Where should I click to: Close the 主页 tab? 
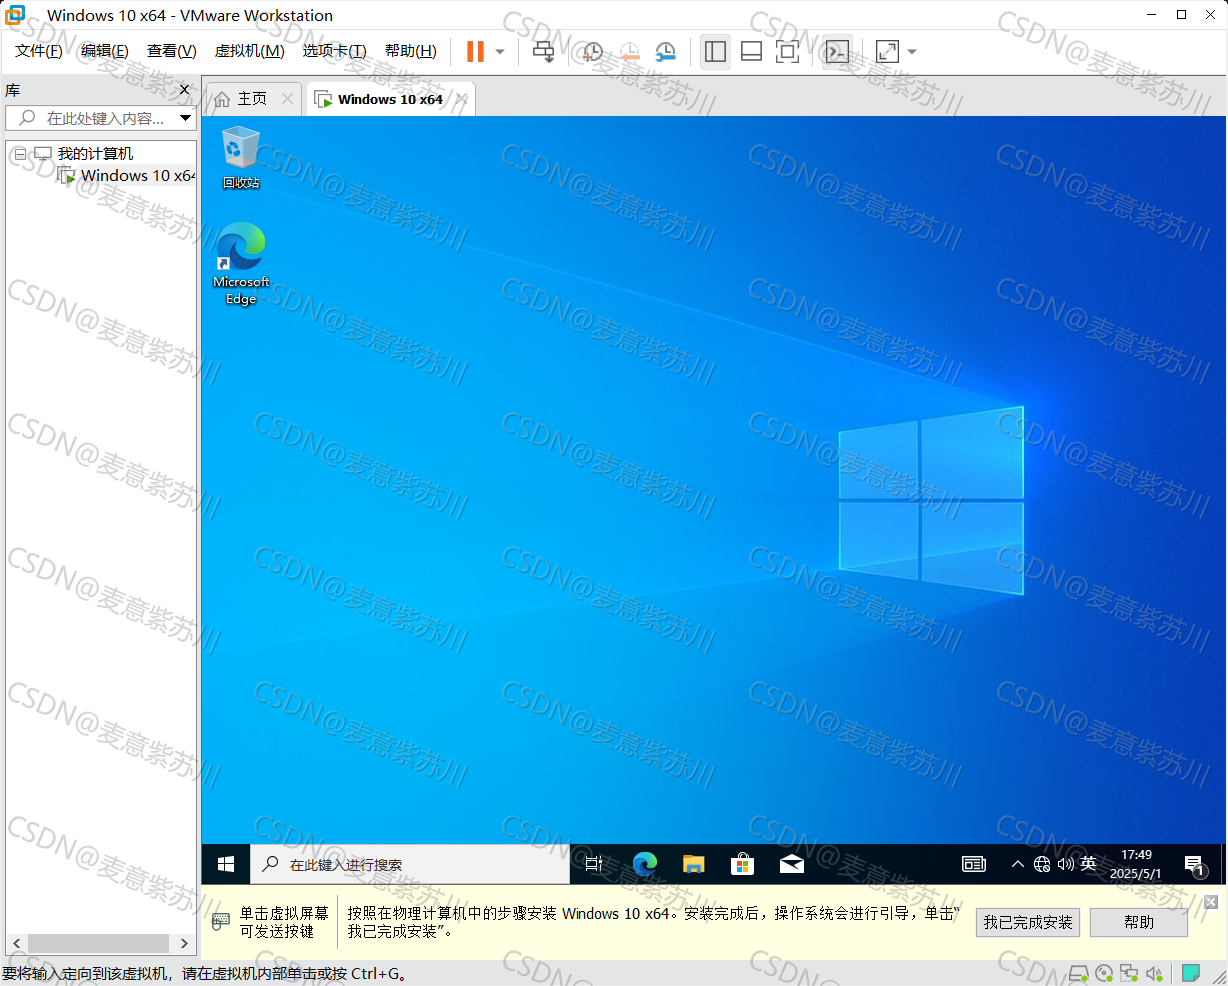pyautogui.click(x=288, y=98)
